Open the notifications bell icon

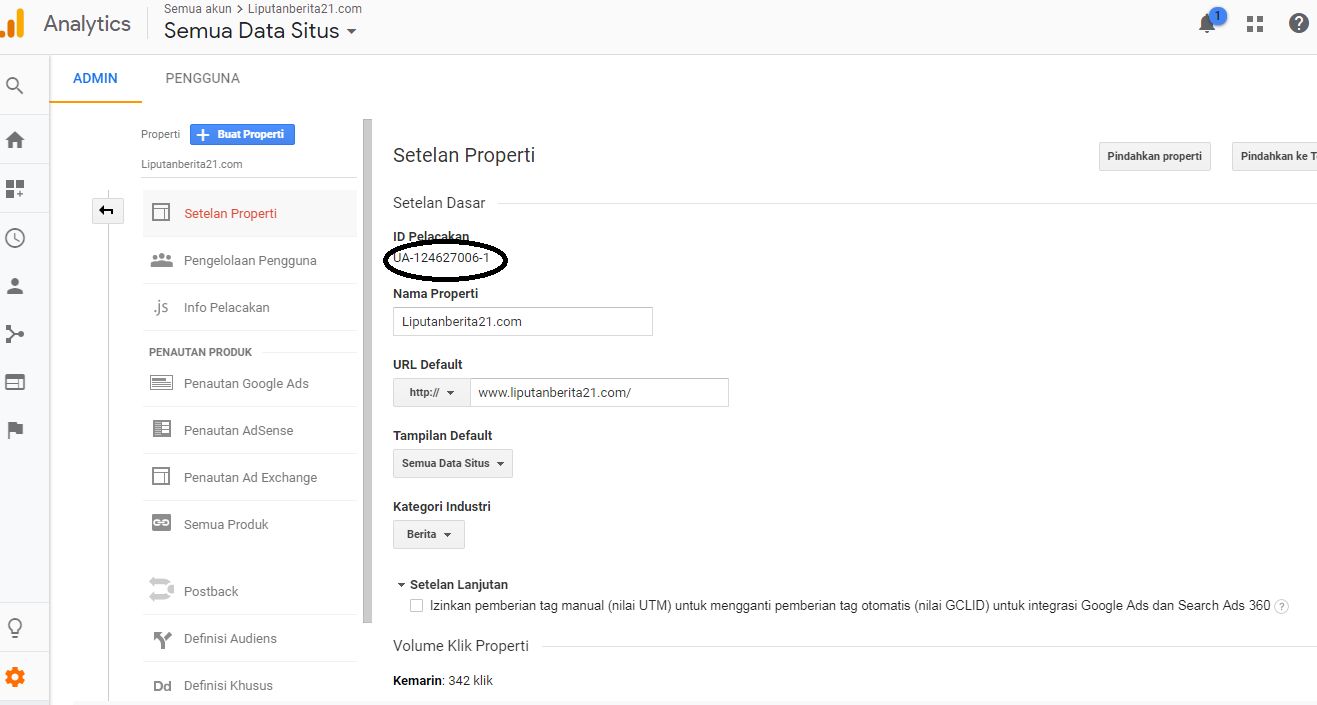(x=1206, y=22)
